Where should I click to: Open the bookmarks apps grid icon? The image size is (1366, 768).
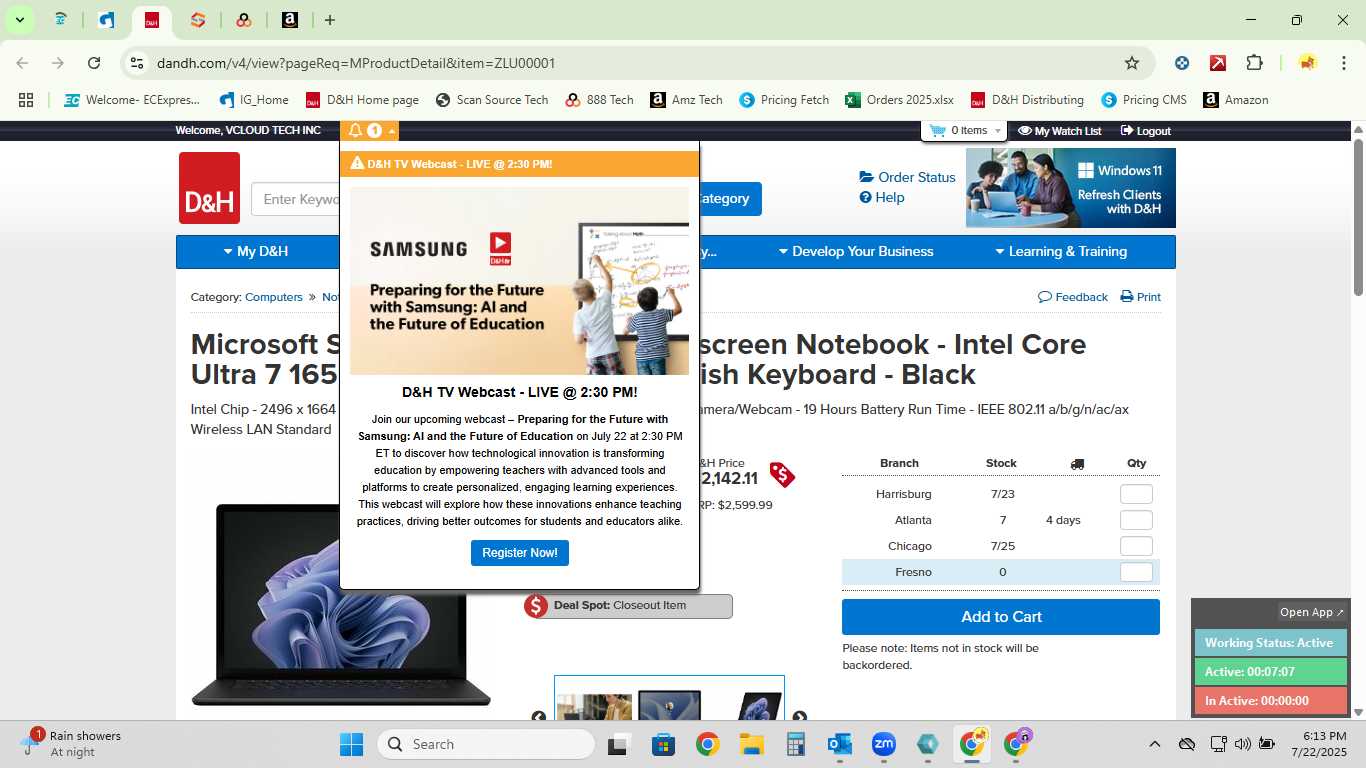click(26, 100)
